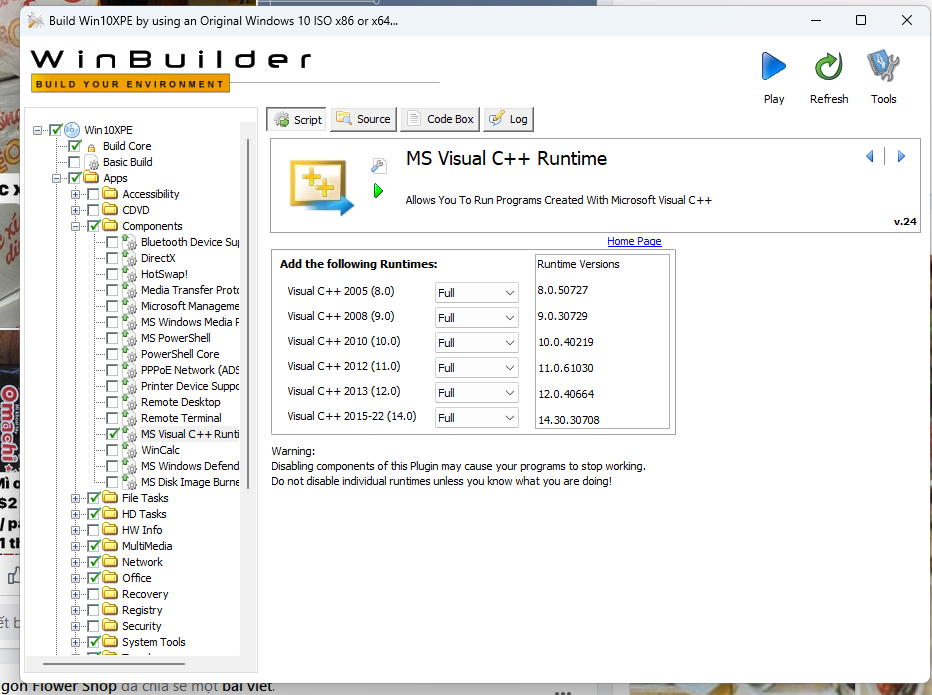Select the Microsoft Management tree item
The width and height of the screenshot is (932, 695).
190,306
